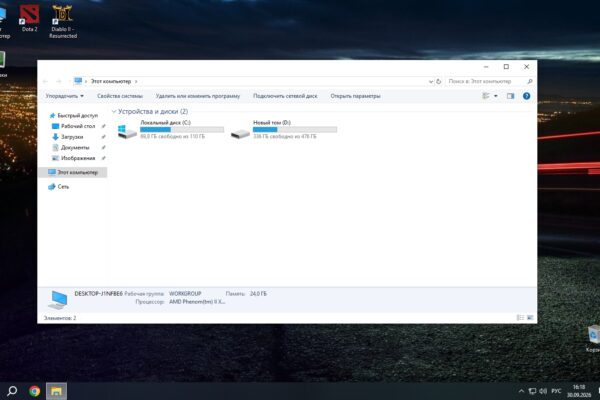
Task: Open the volume tray icon
Action: coord(543,391)
